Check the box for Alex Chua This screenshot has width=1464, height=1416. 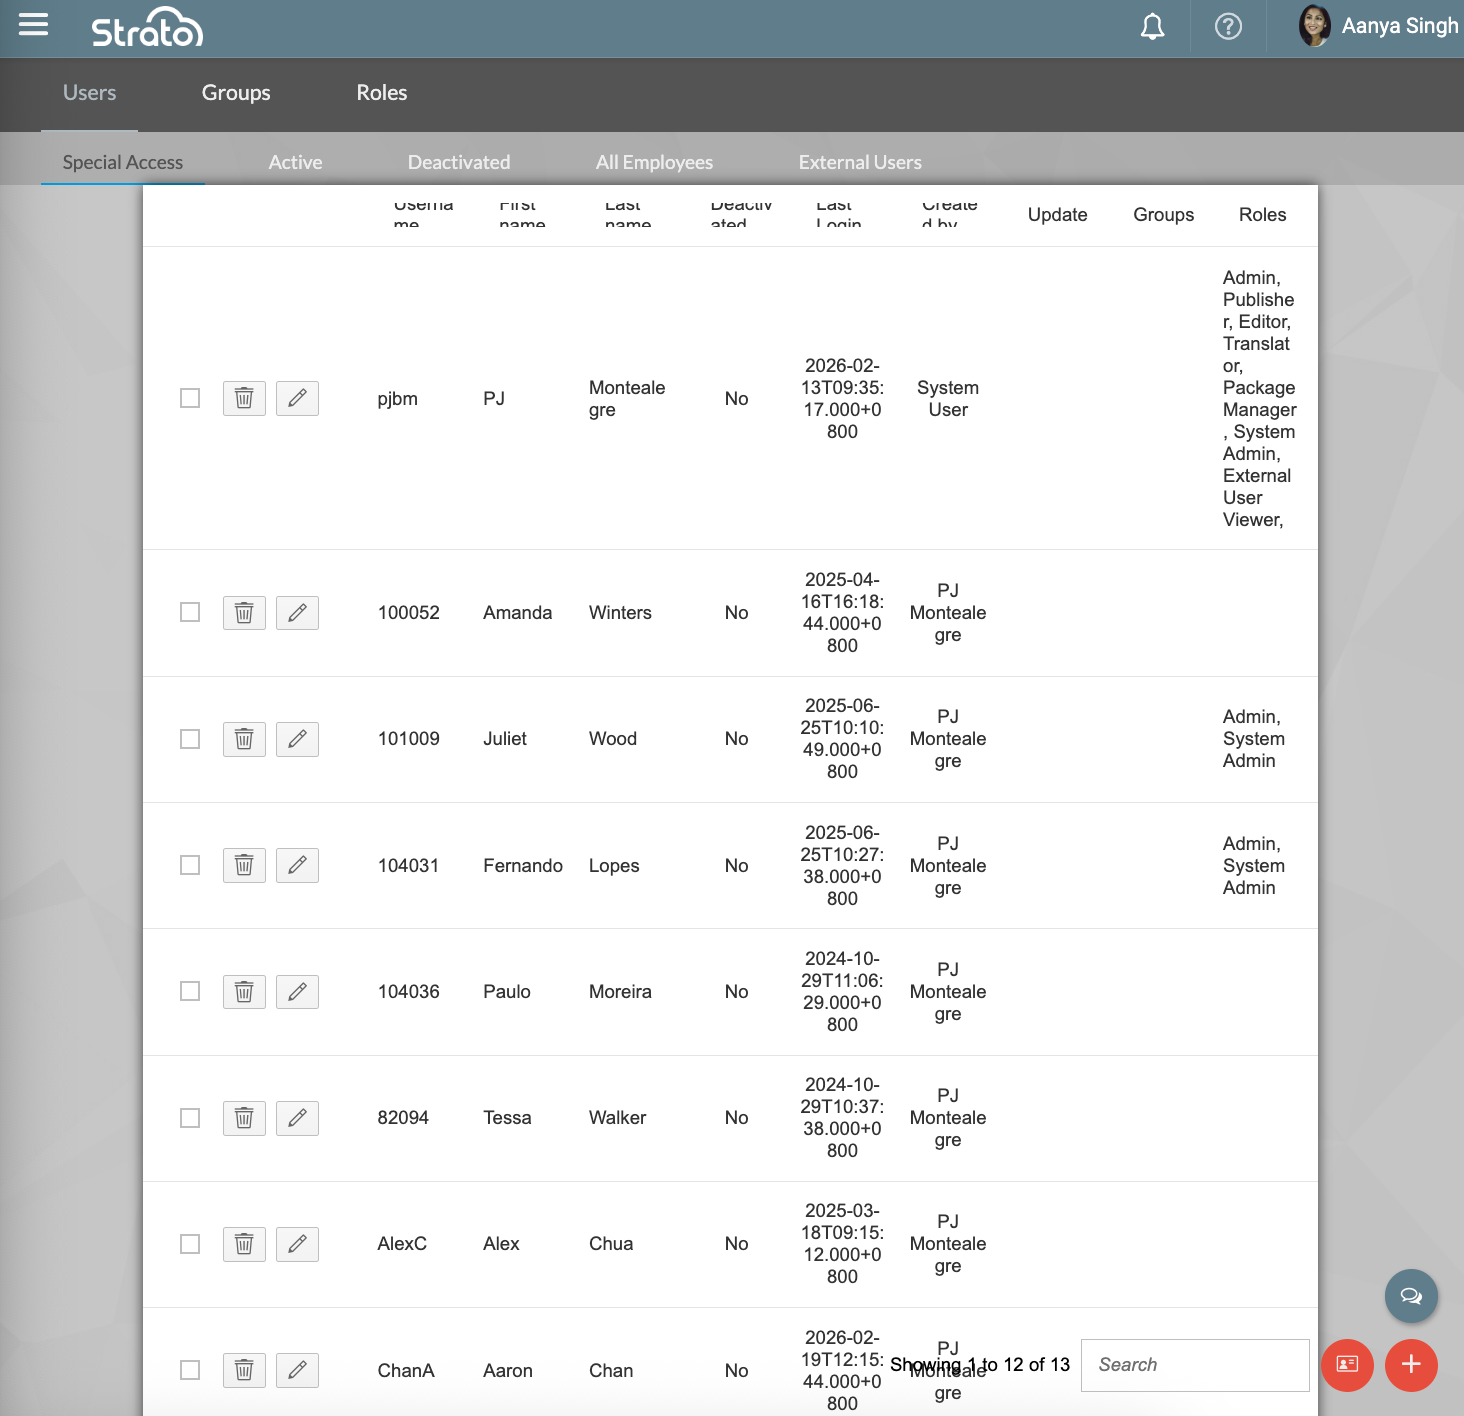point(190,1244)
